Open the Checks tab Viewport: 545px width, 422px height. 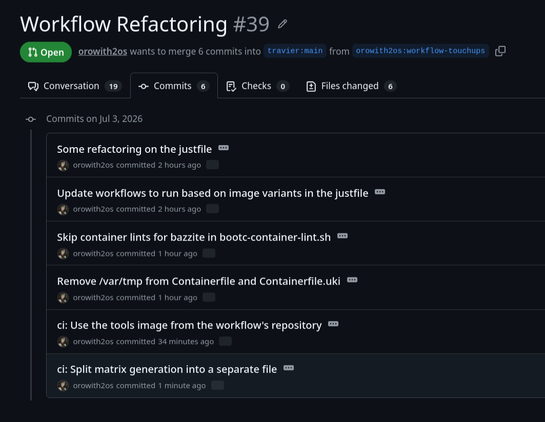pyautogui.click(x=257, y=86)
